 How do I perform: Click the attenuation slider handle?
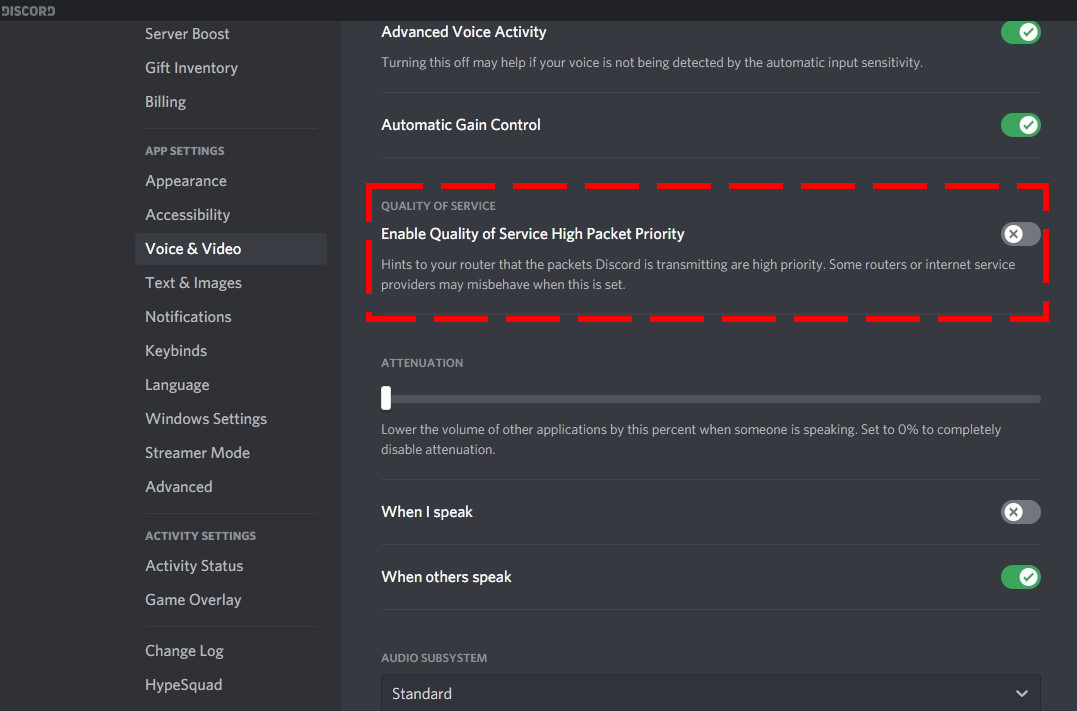point(386,398)
